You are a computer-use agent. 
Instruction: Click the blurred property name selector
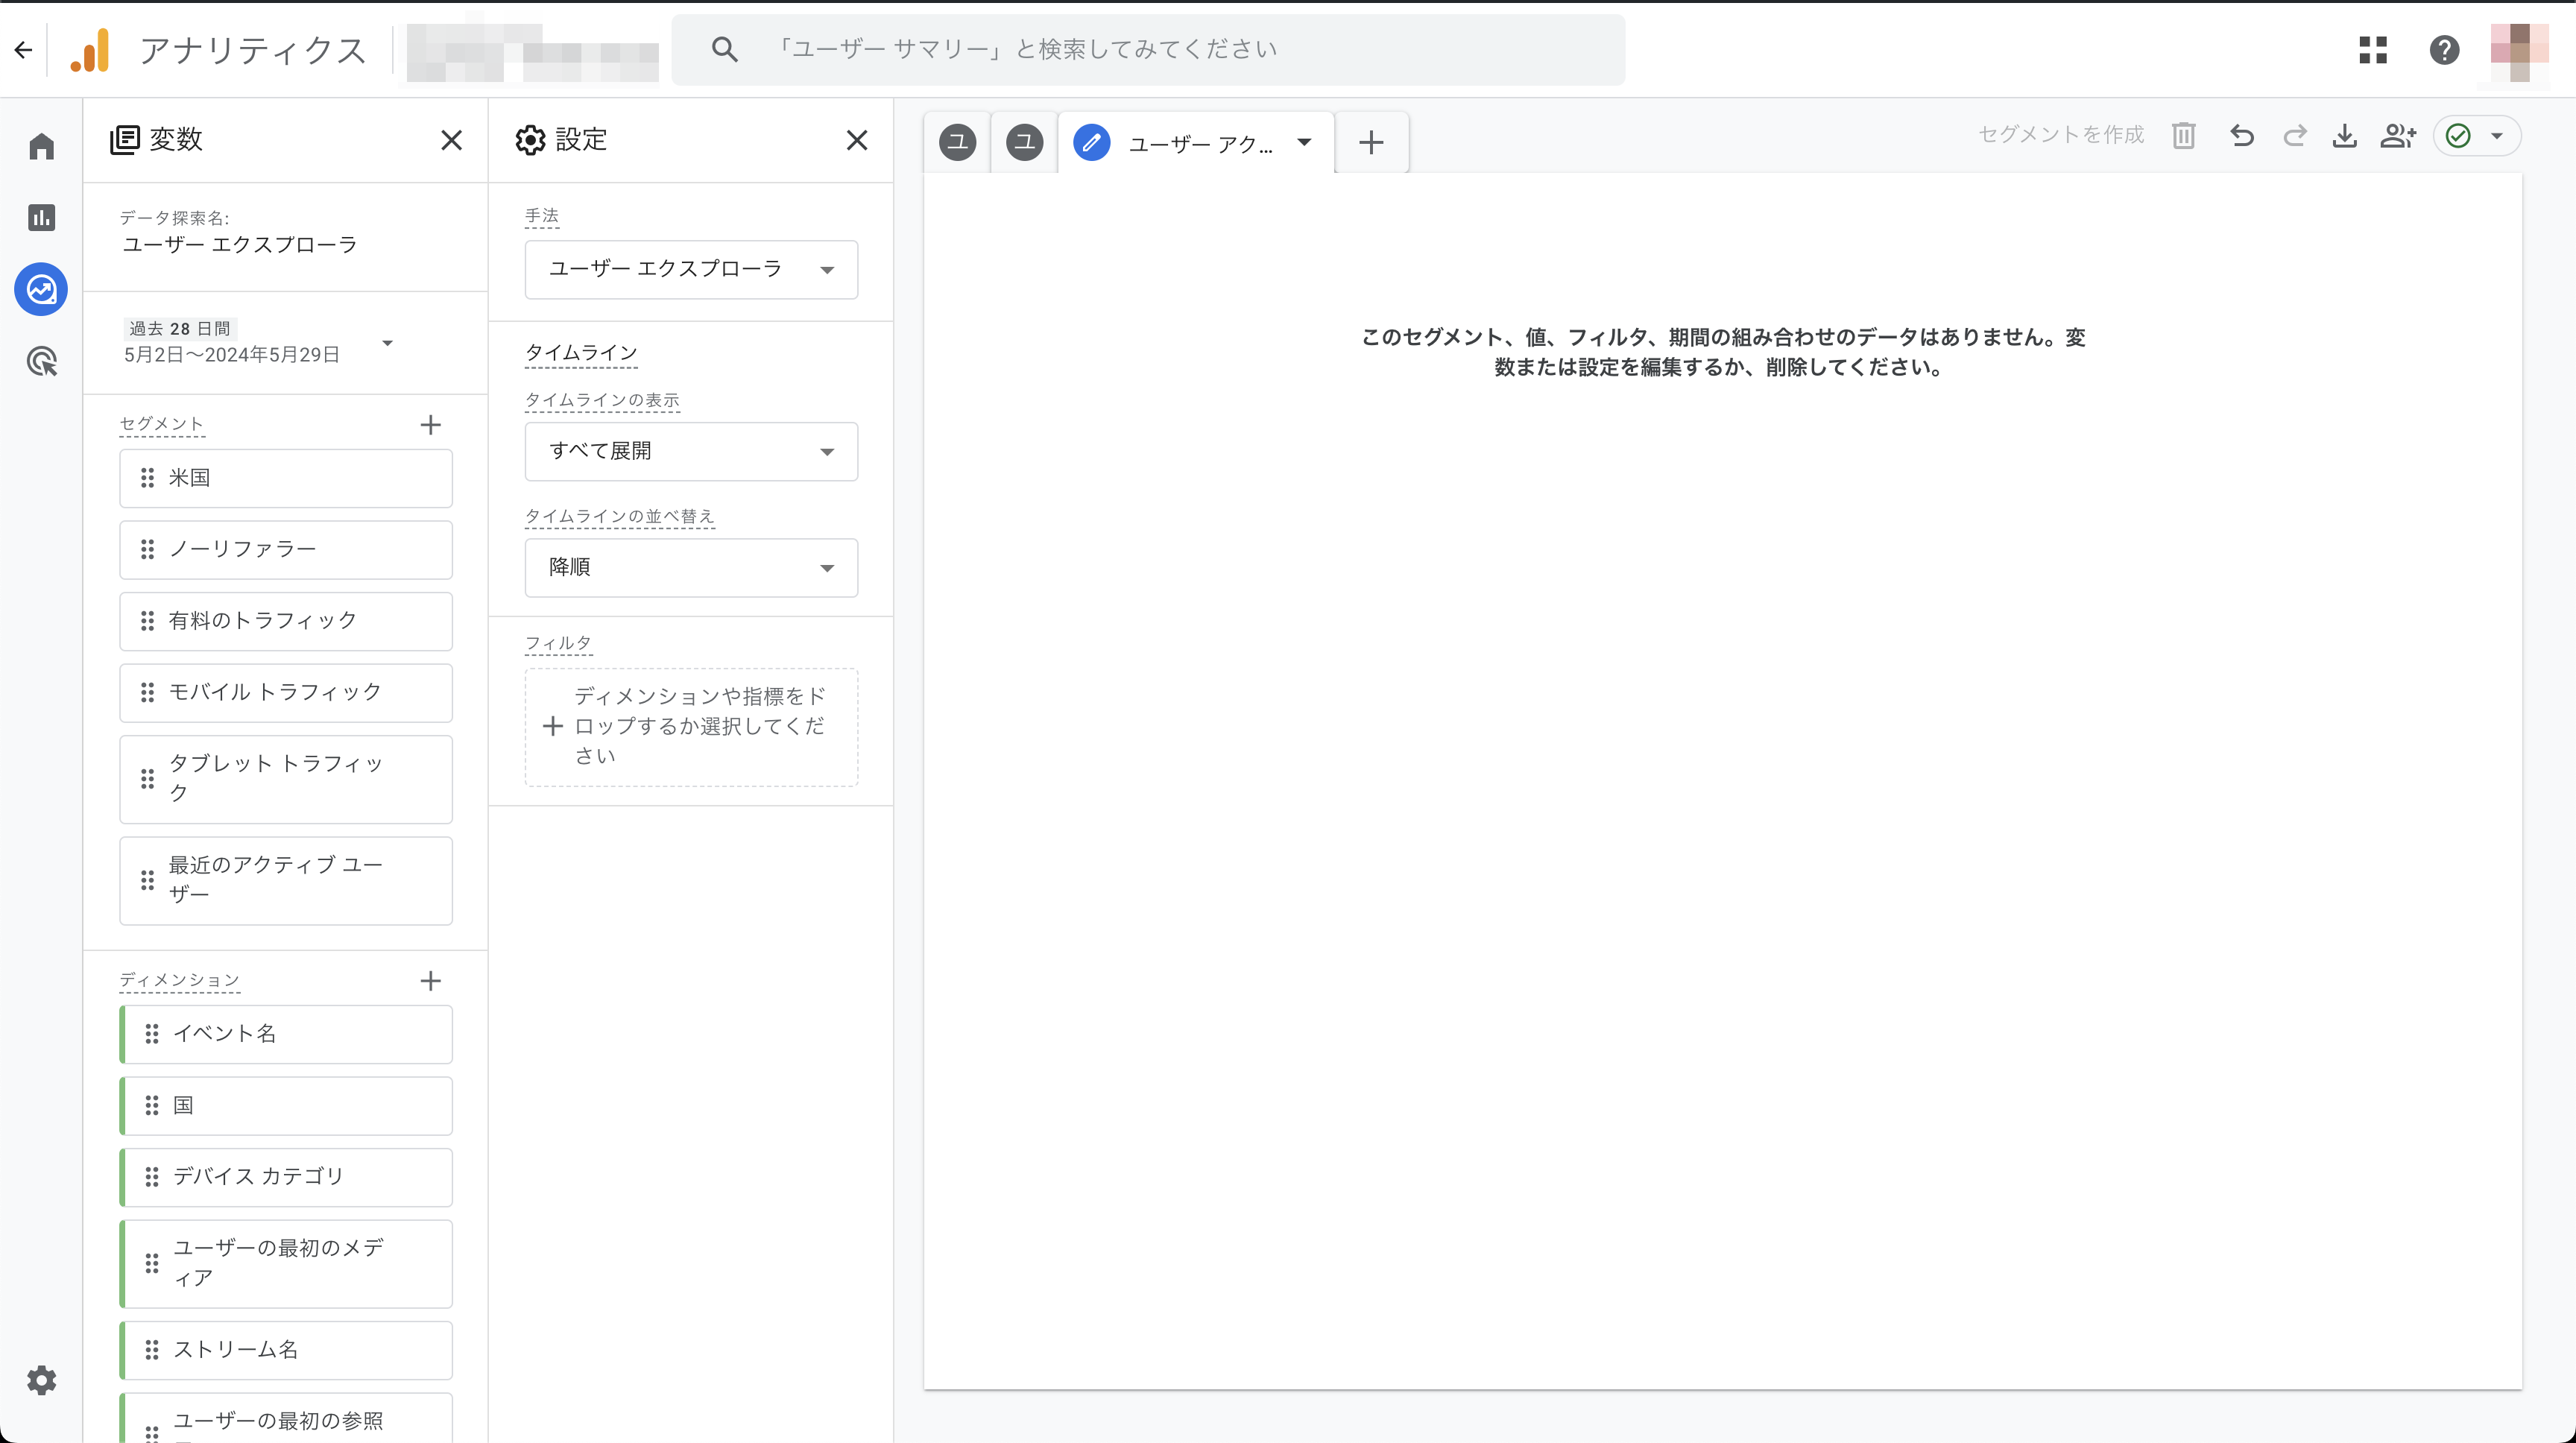pyautogui.click(x=533, y=52)
